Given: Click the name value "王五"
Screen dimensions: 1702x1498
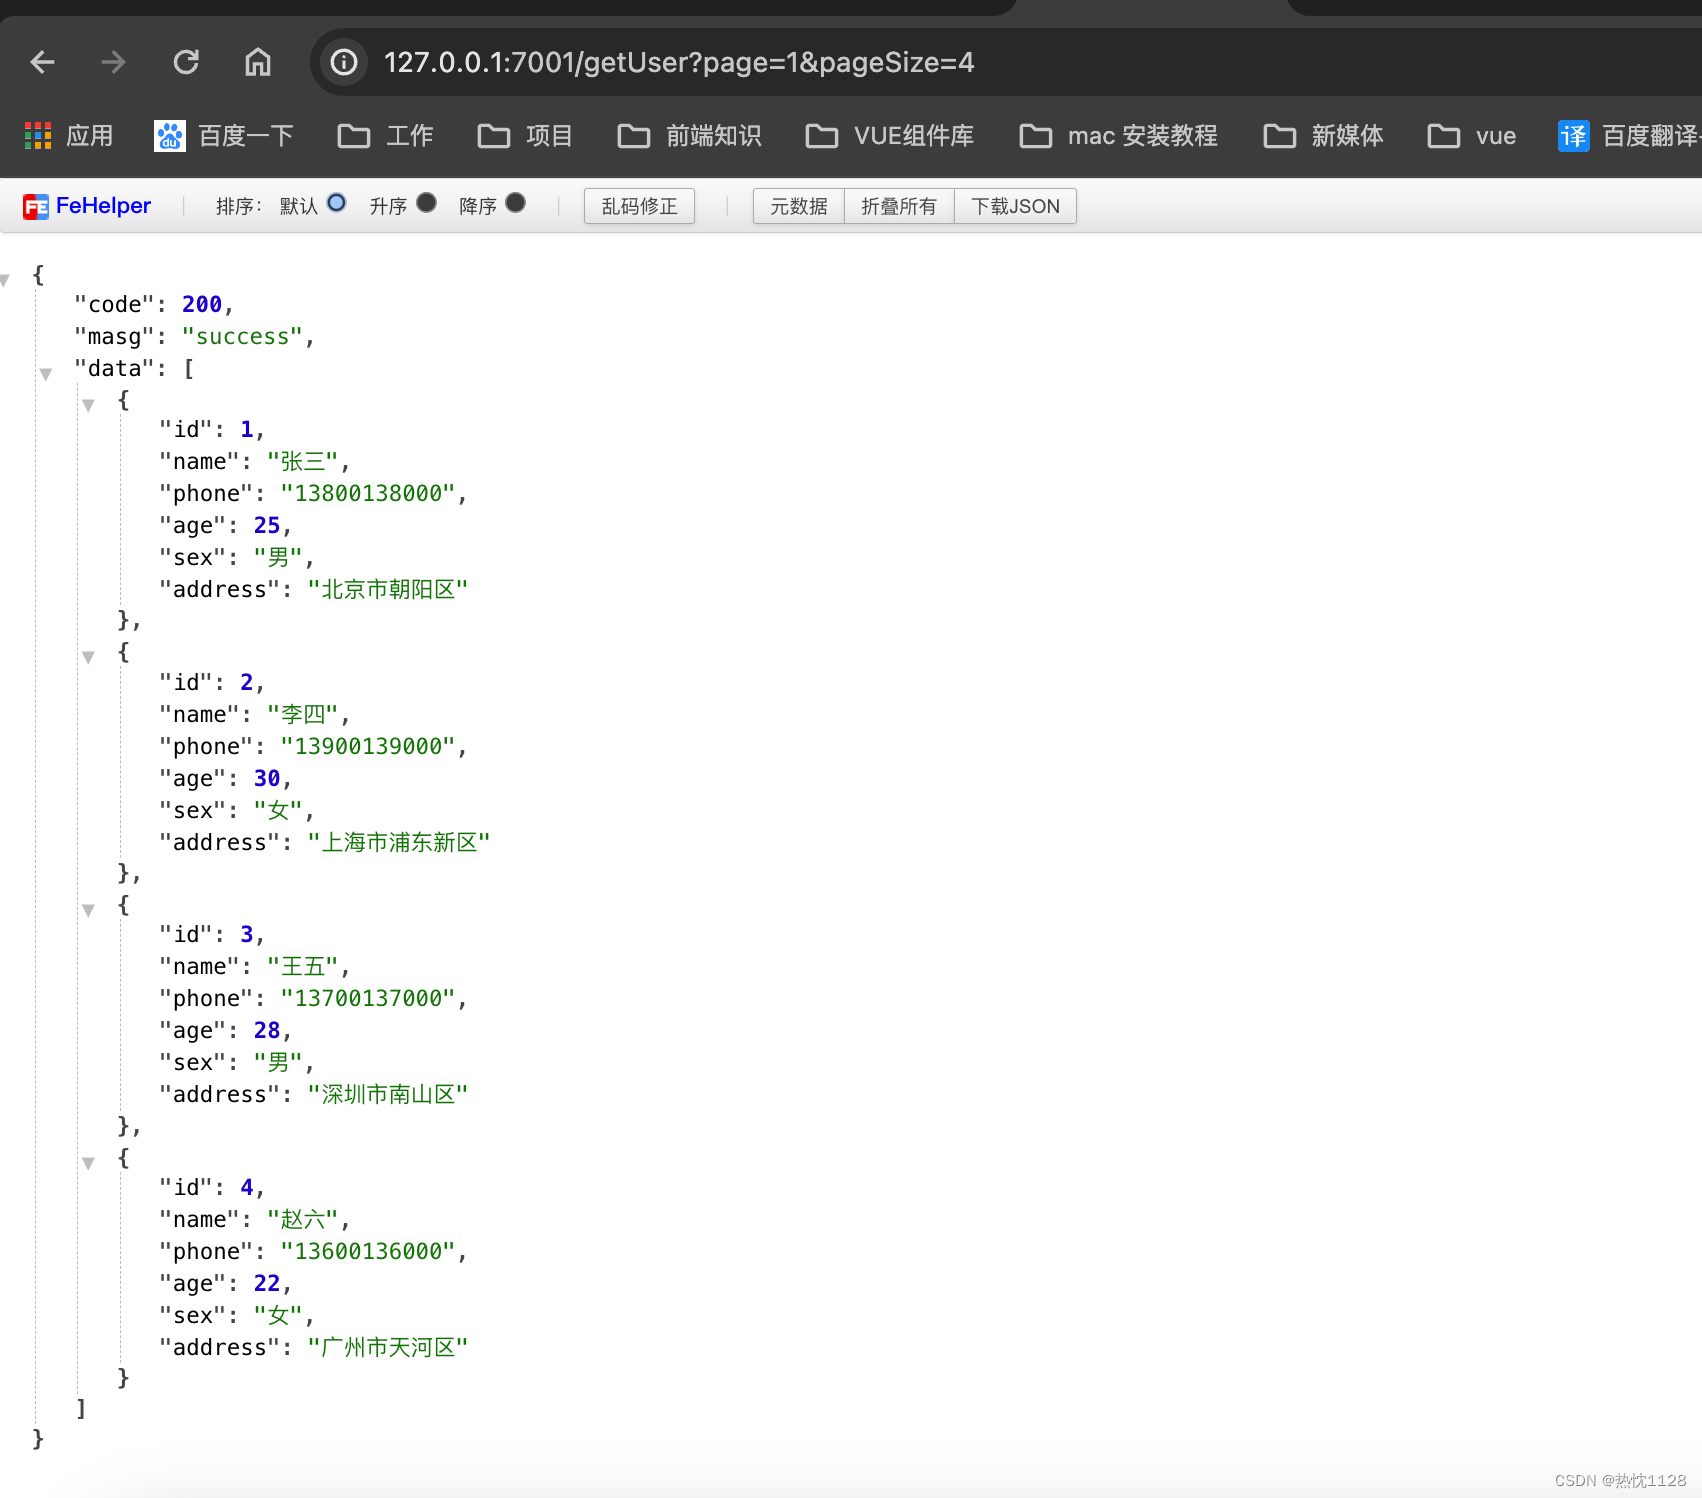Looking at the screenshot, I should click(x=303, y=966).
